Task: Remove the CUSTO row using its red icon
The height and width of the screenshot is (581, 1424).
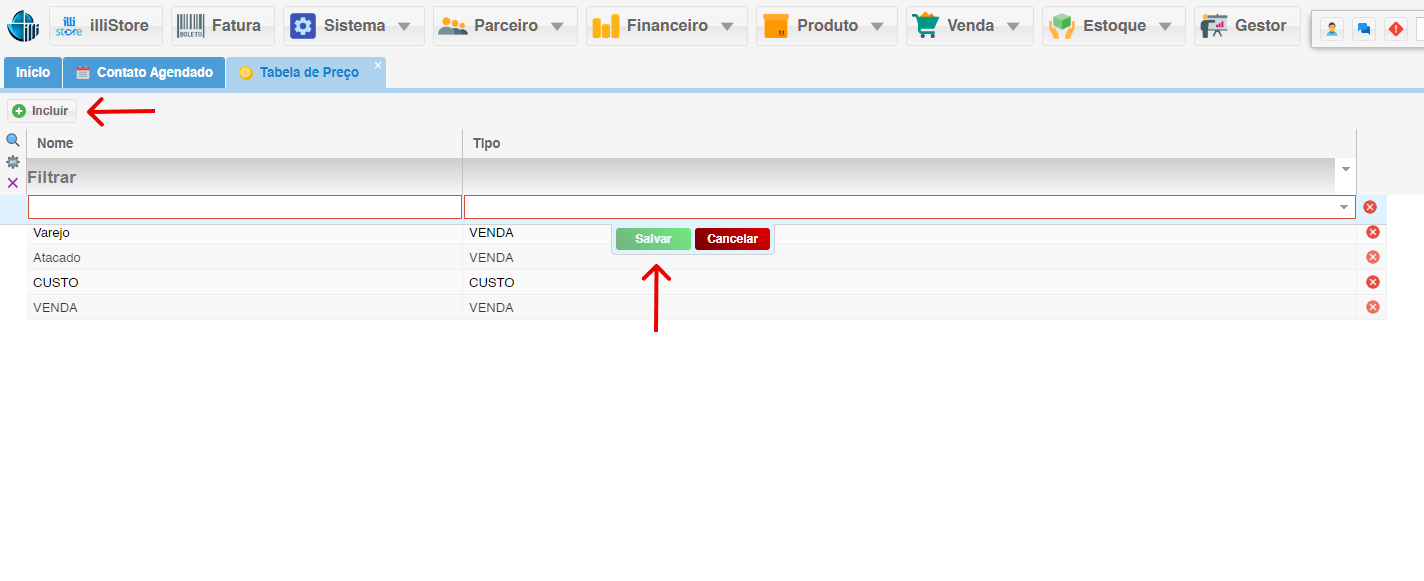Action: point(1372,282)
